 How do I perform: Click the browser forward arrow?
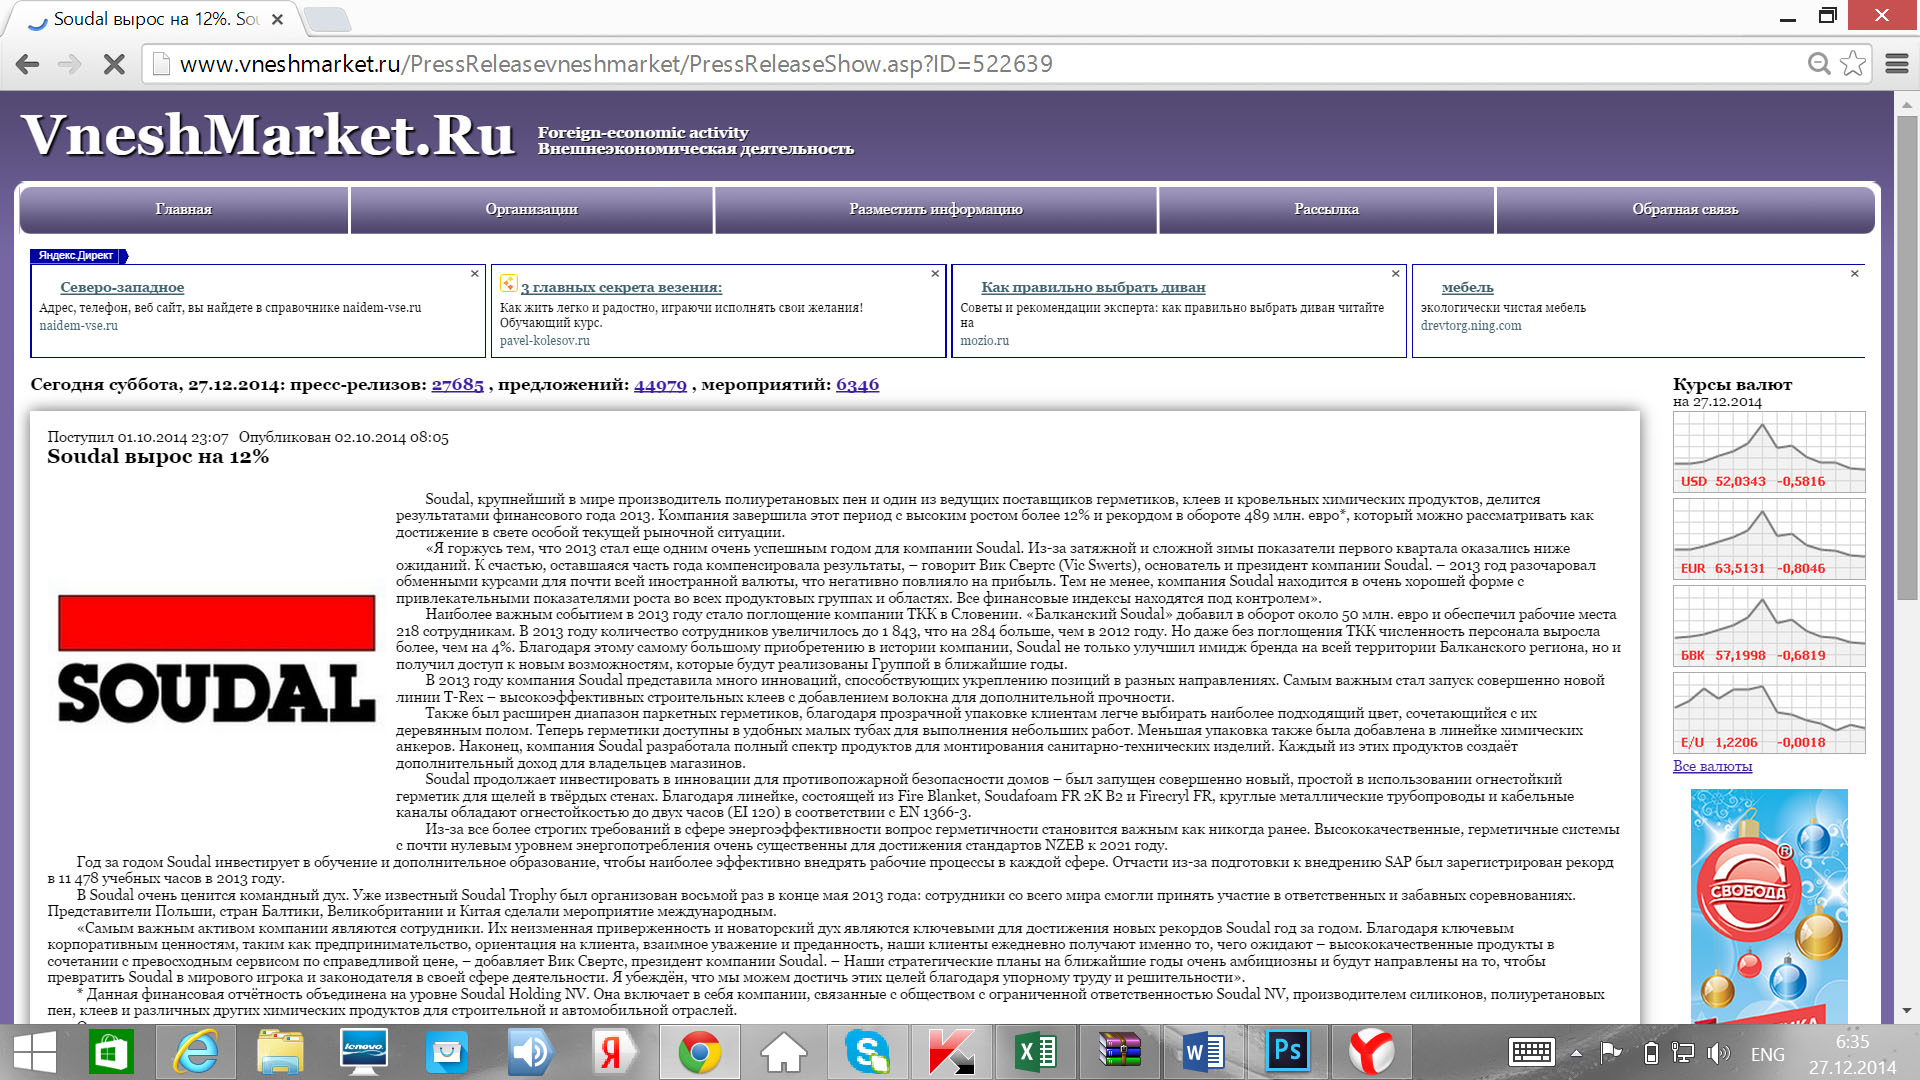point(70,64)
